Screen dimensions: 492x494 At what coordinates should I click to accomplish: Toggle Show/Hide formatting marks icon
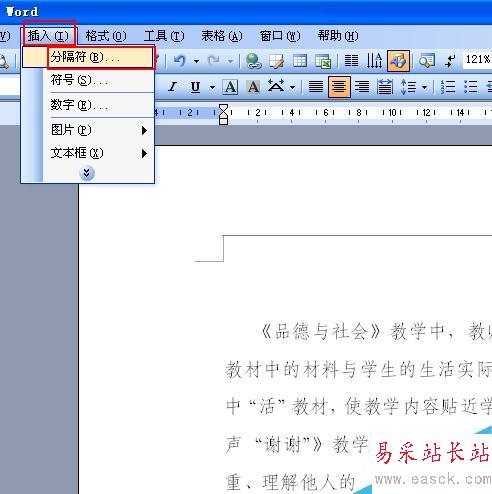coord(450,61)
